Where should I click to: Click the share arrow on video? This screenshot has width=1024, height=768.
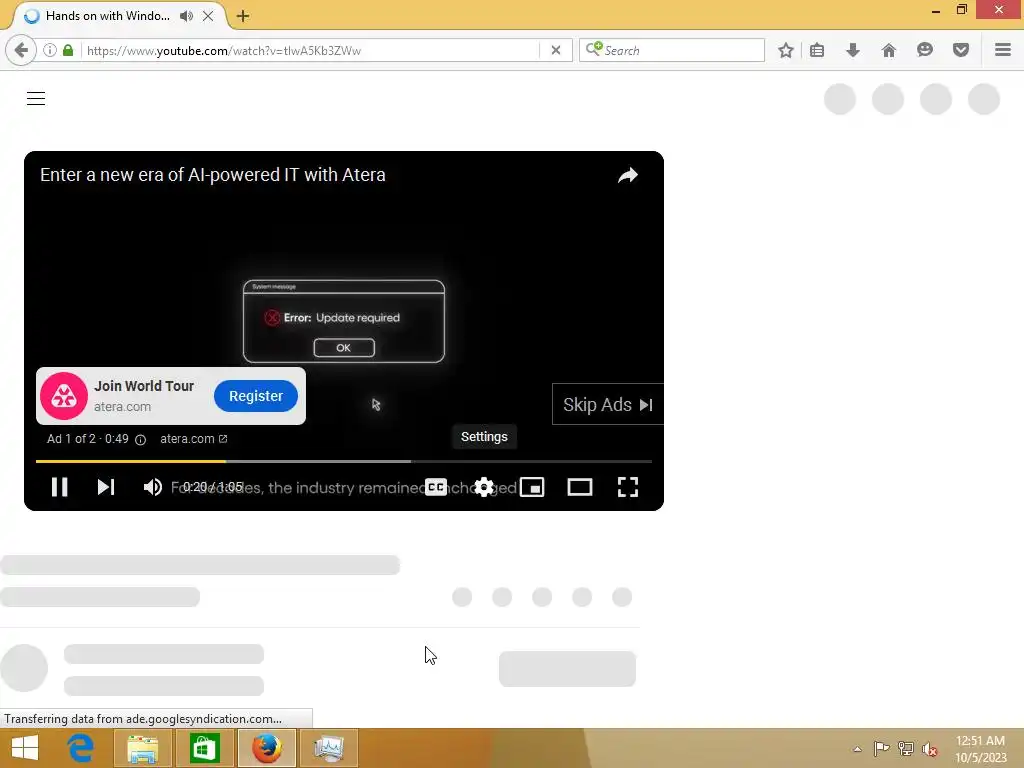click(x=628, y=175)
